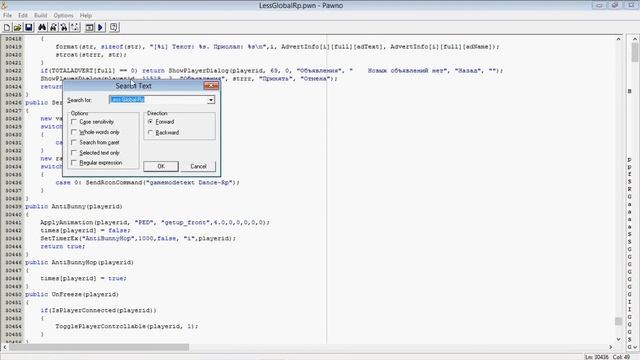Image resolution: width=640 pixels, height=360 pixels.
Task: Select the Backward direction radio button
Action: (x=151, y=132)
